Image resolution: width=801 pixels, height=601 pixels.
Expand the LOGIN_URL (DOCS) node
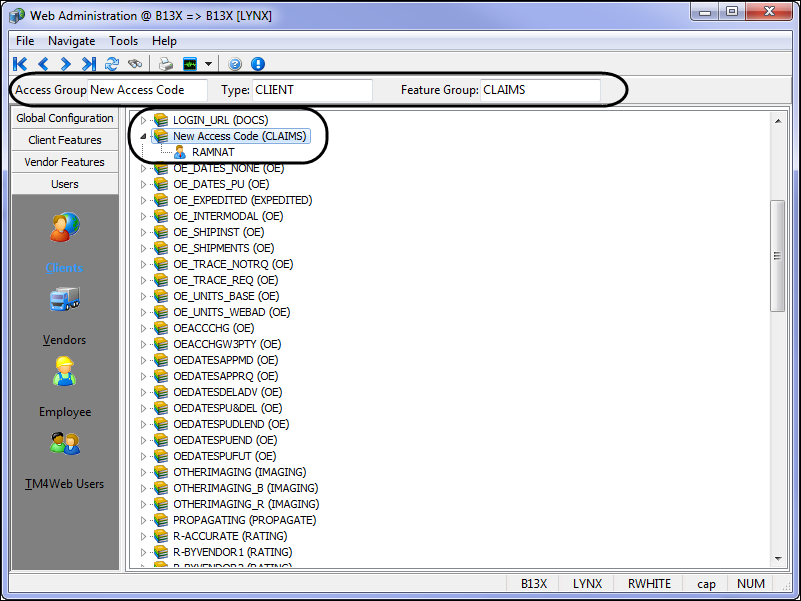point(144,120)
